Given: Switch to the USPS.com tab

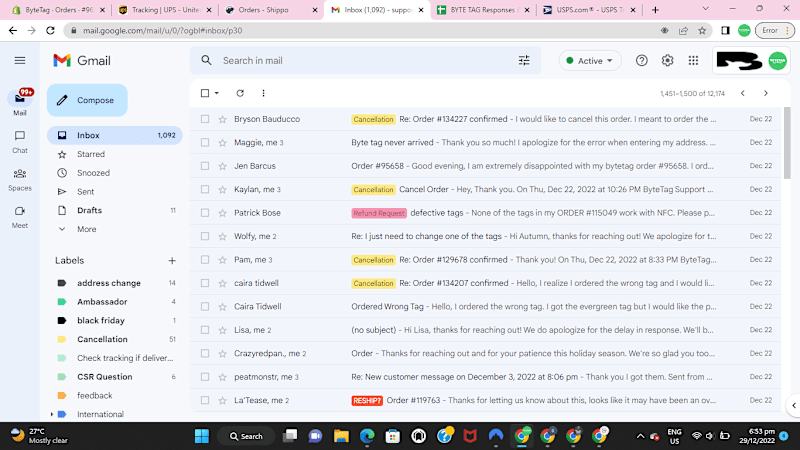Looking at the screenshot, I should (590, 10).
